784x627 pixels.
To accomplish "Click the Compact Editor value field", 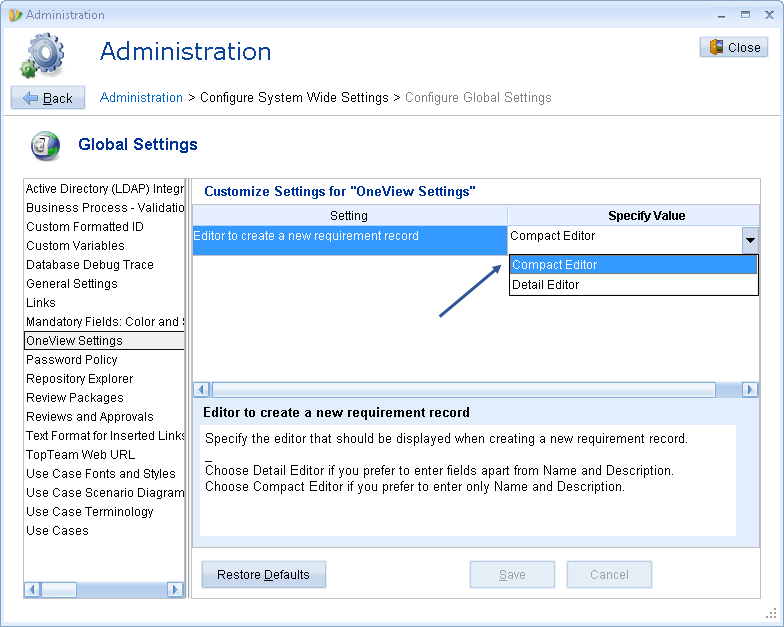I will pyautogui.click(x=625, y=240).
